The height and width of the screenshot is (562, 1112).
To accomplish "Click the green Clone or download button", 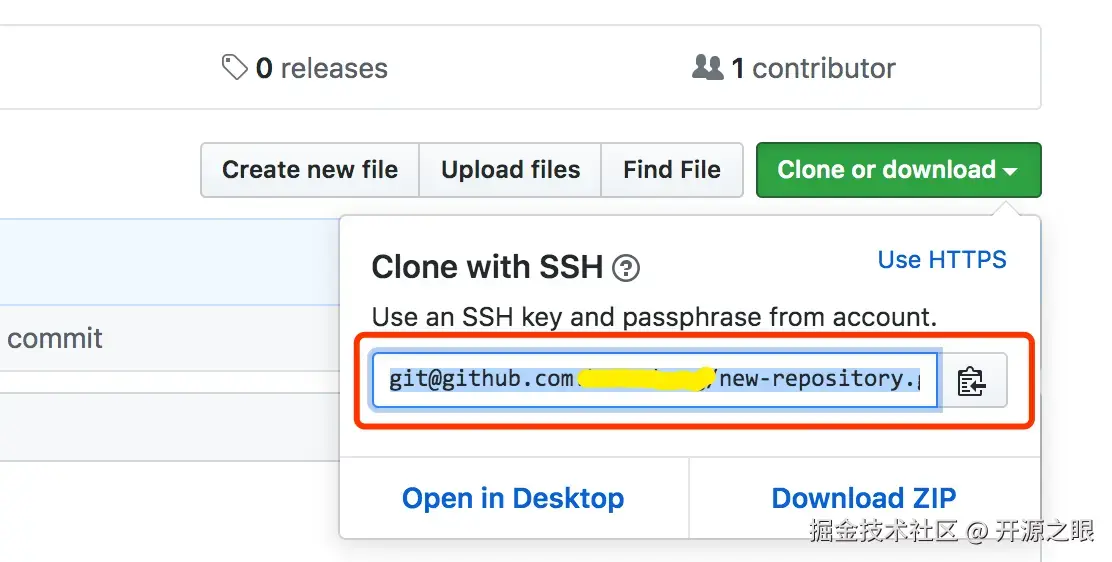I will (x=886, y=170).
